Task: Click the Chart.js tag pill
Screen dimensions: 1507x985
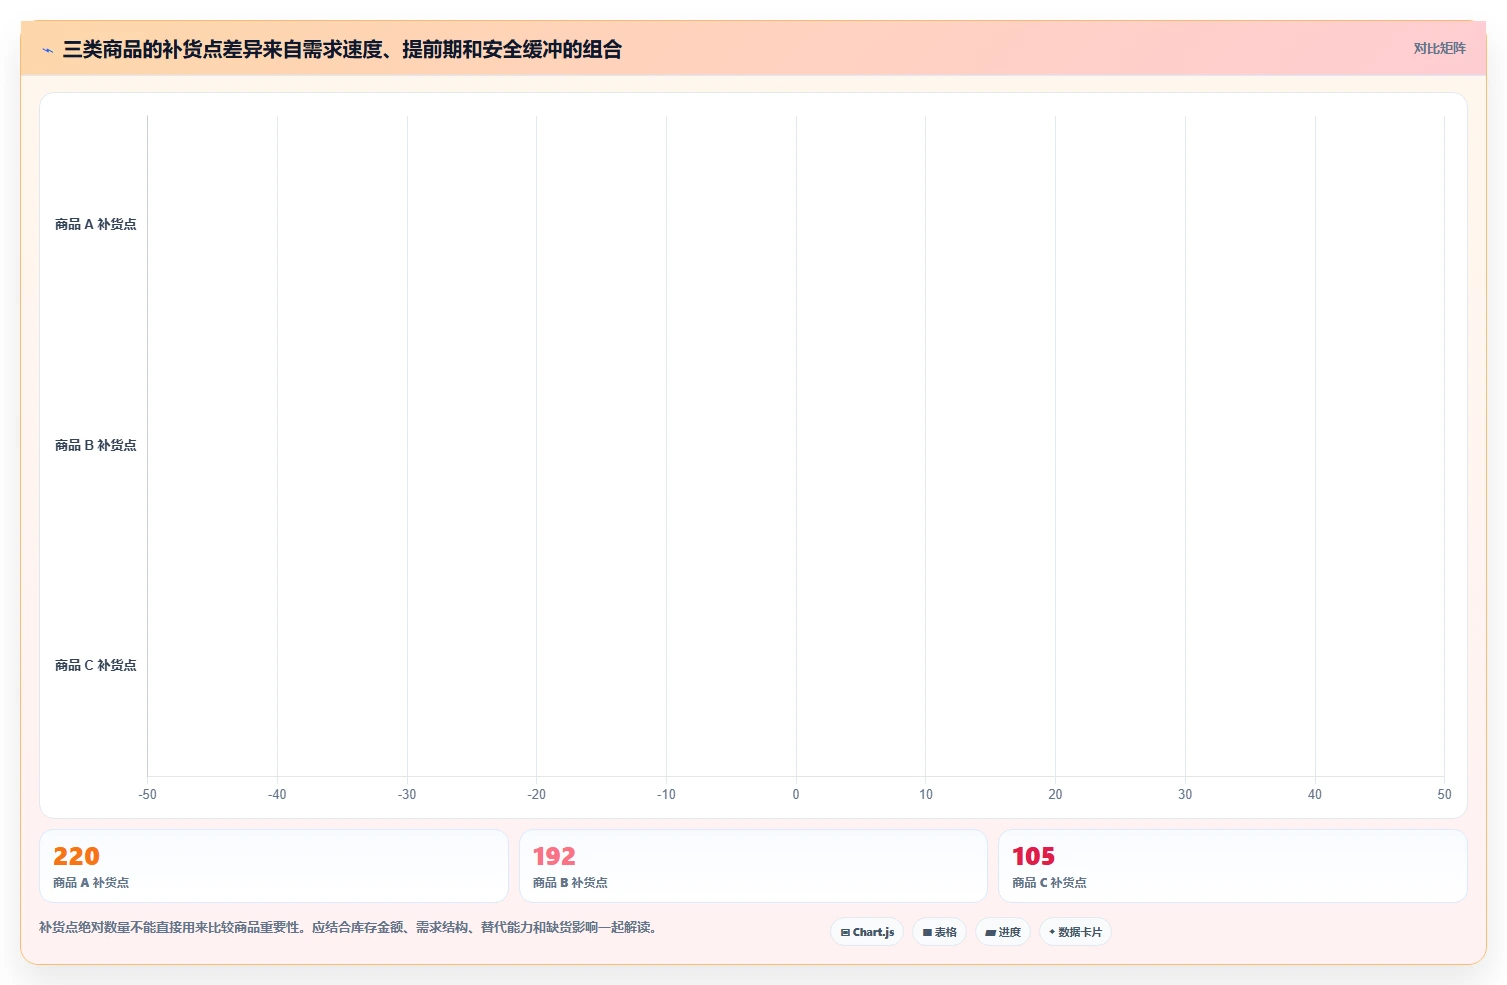Action: pyautogui.click(x=867, y=932)
